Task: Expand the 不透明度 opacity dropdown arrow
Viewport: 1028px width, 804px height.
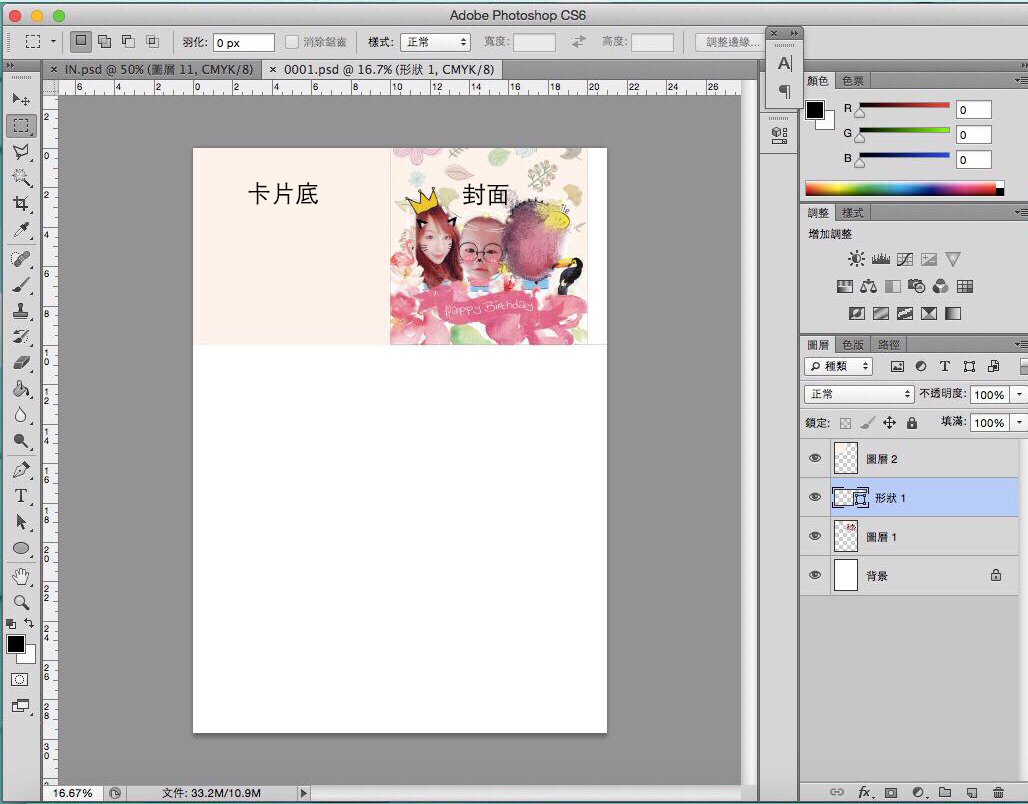Action: [x=1018, y=394]
